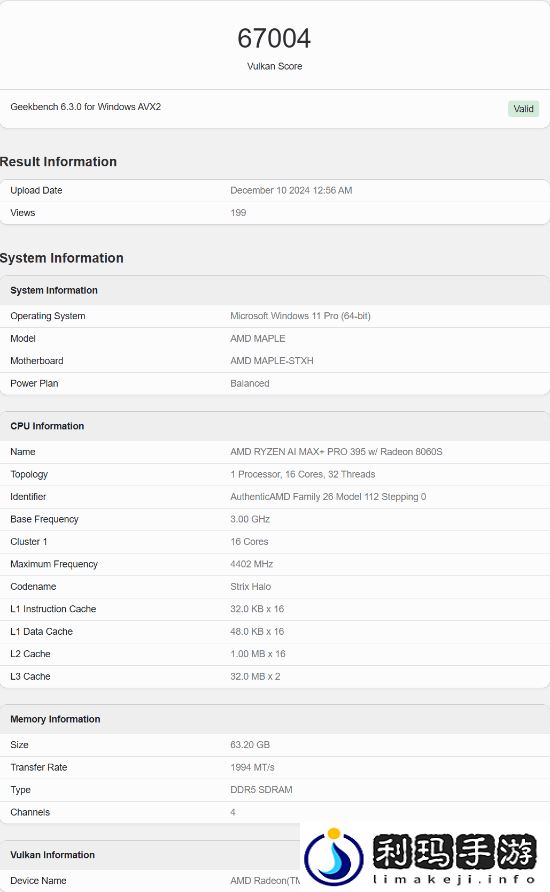The image size is (550, 892).
Task: Click the 'Vulkan Score' label
Action: 275,66
